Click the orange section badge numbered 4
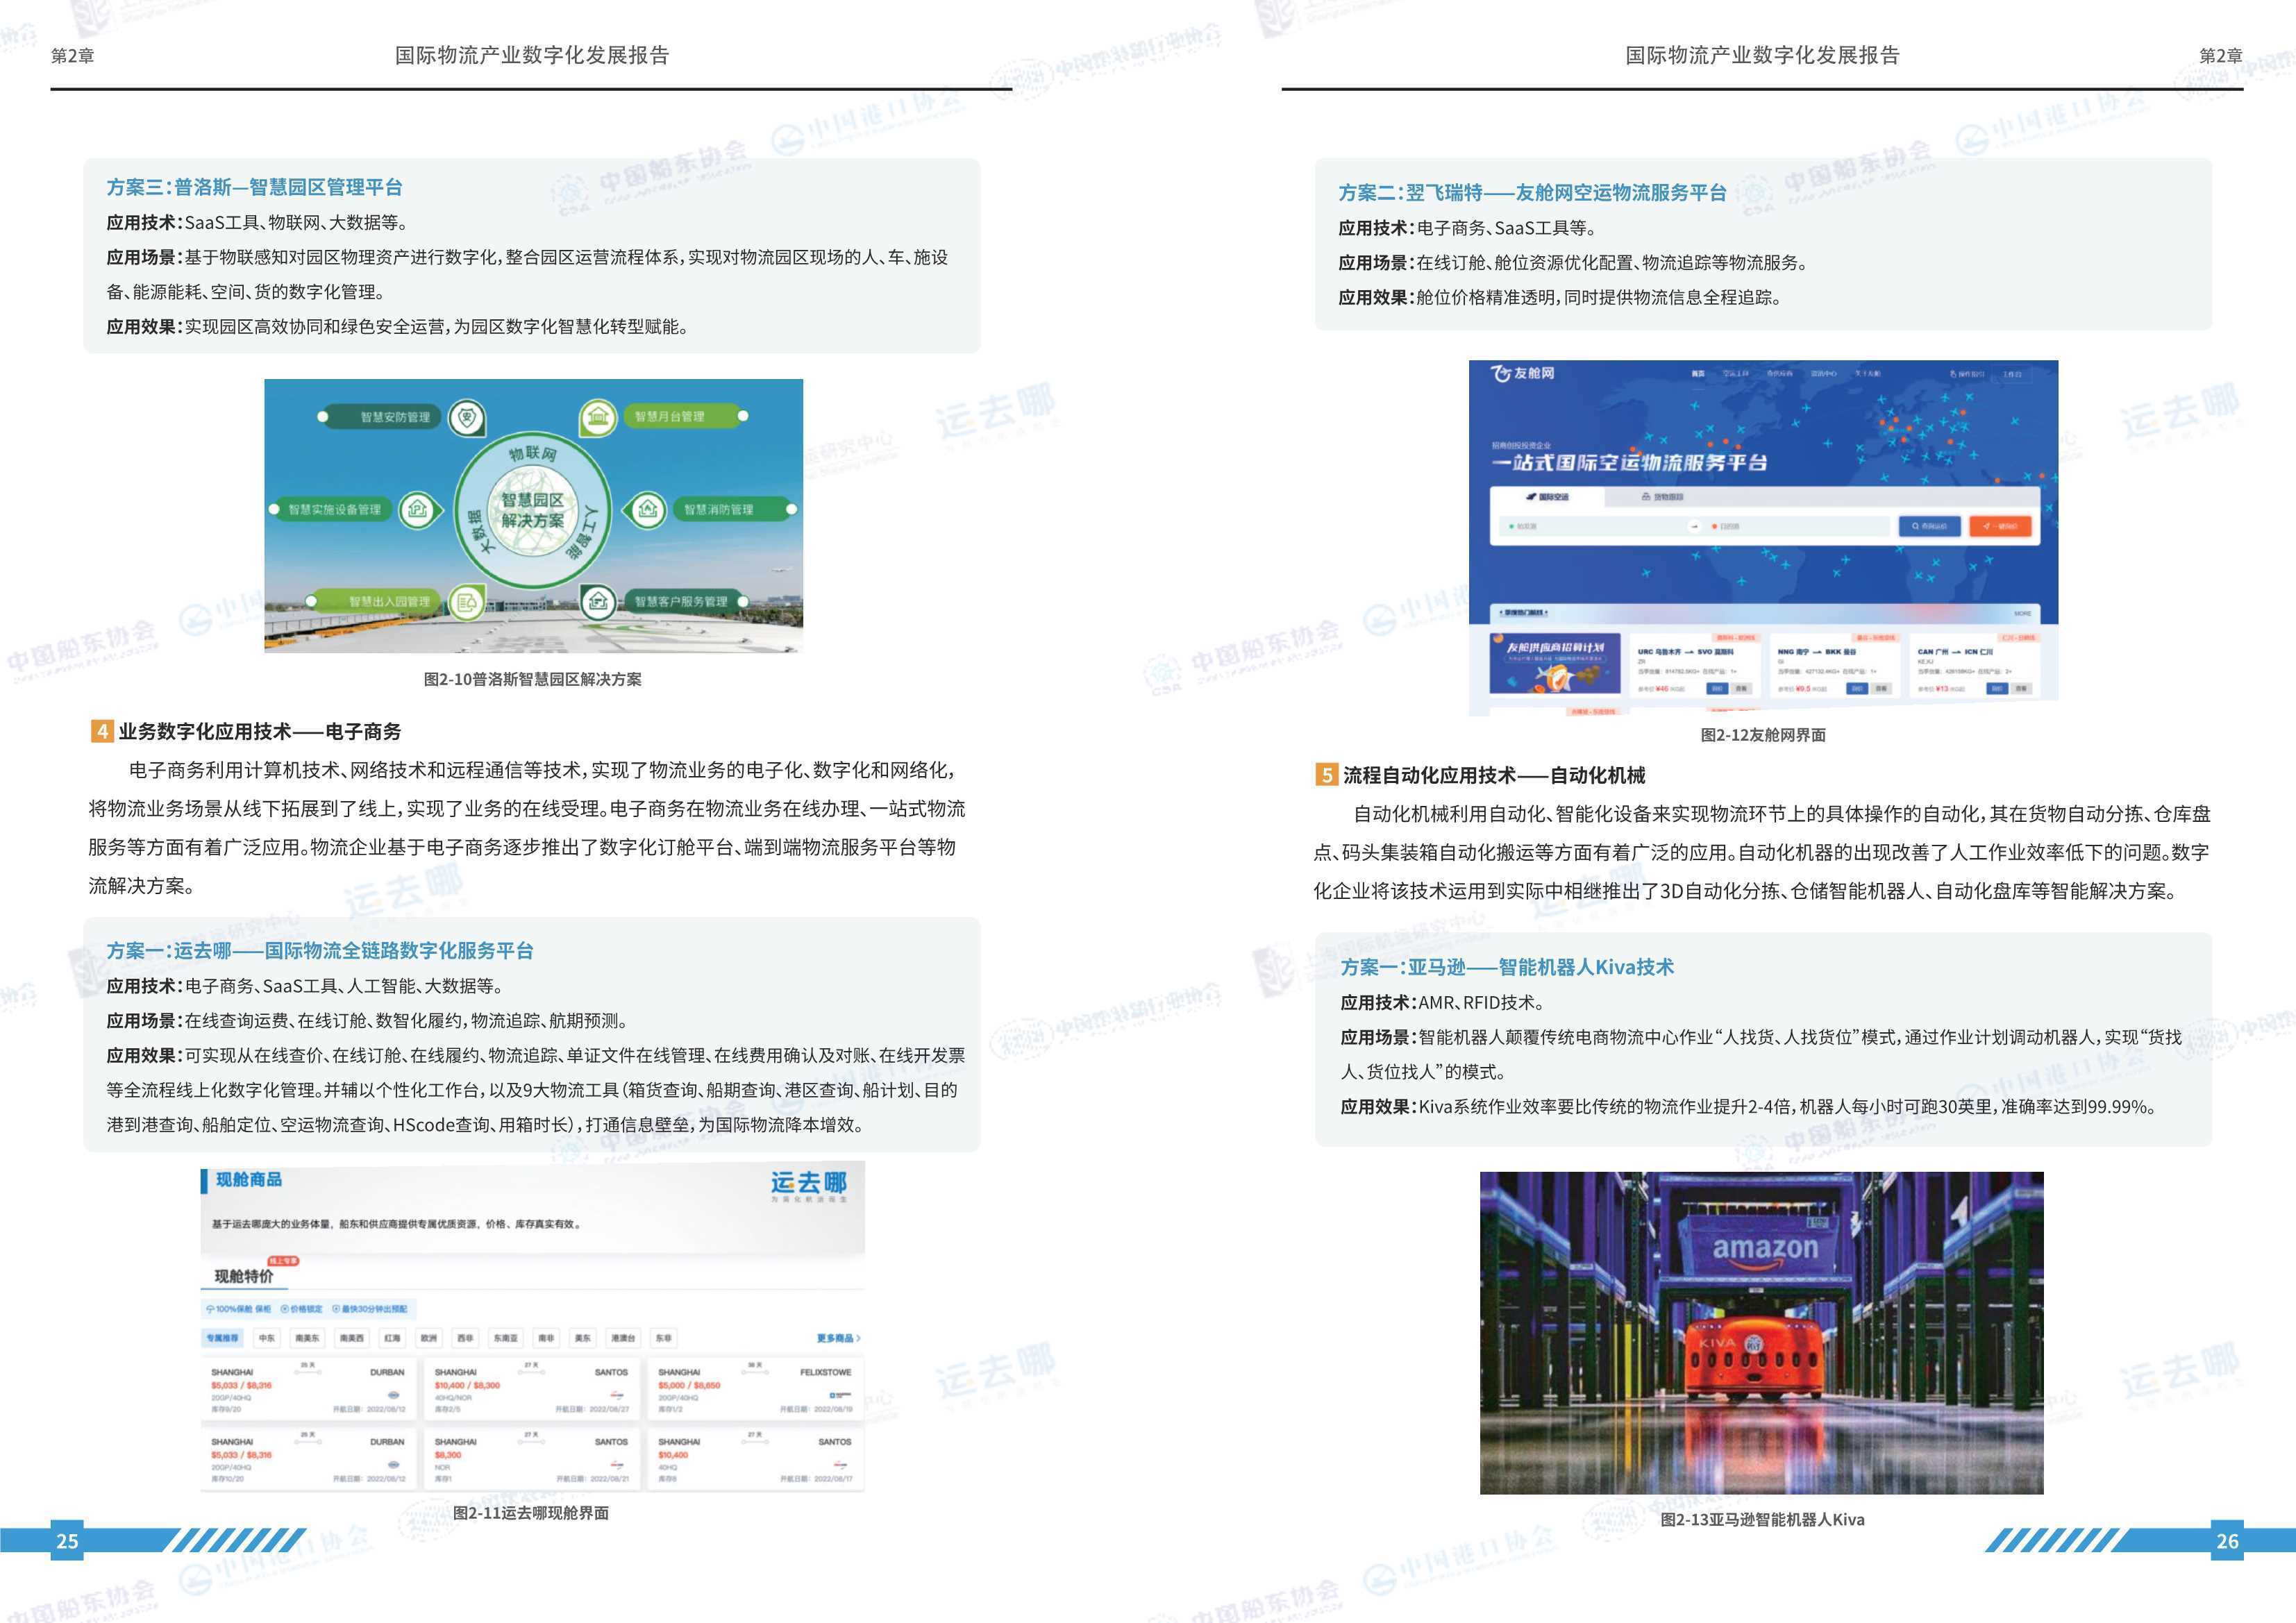This screenshot has width=2296, height=1623. [101, 731]
